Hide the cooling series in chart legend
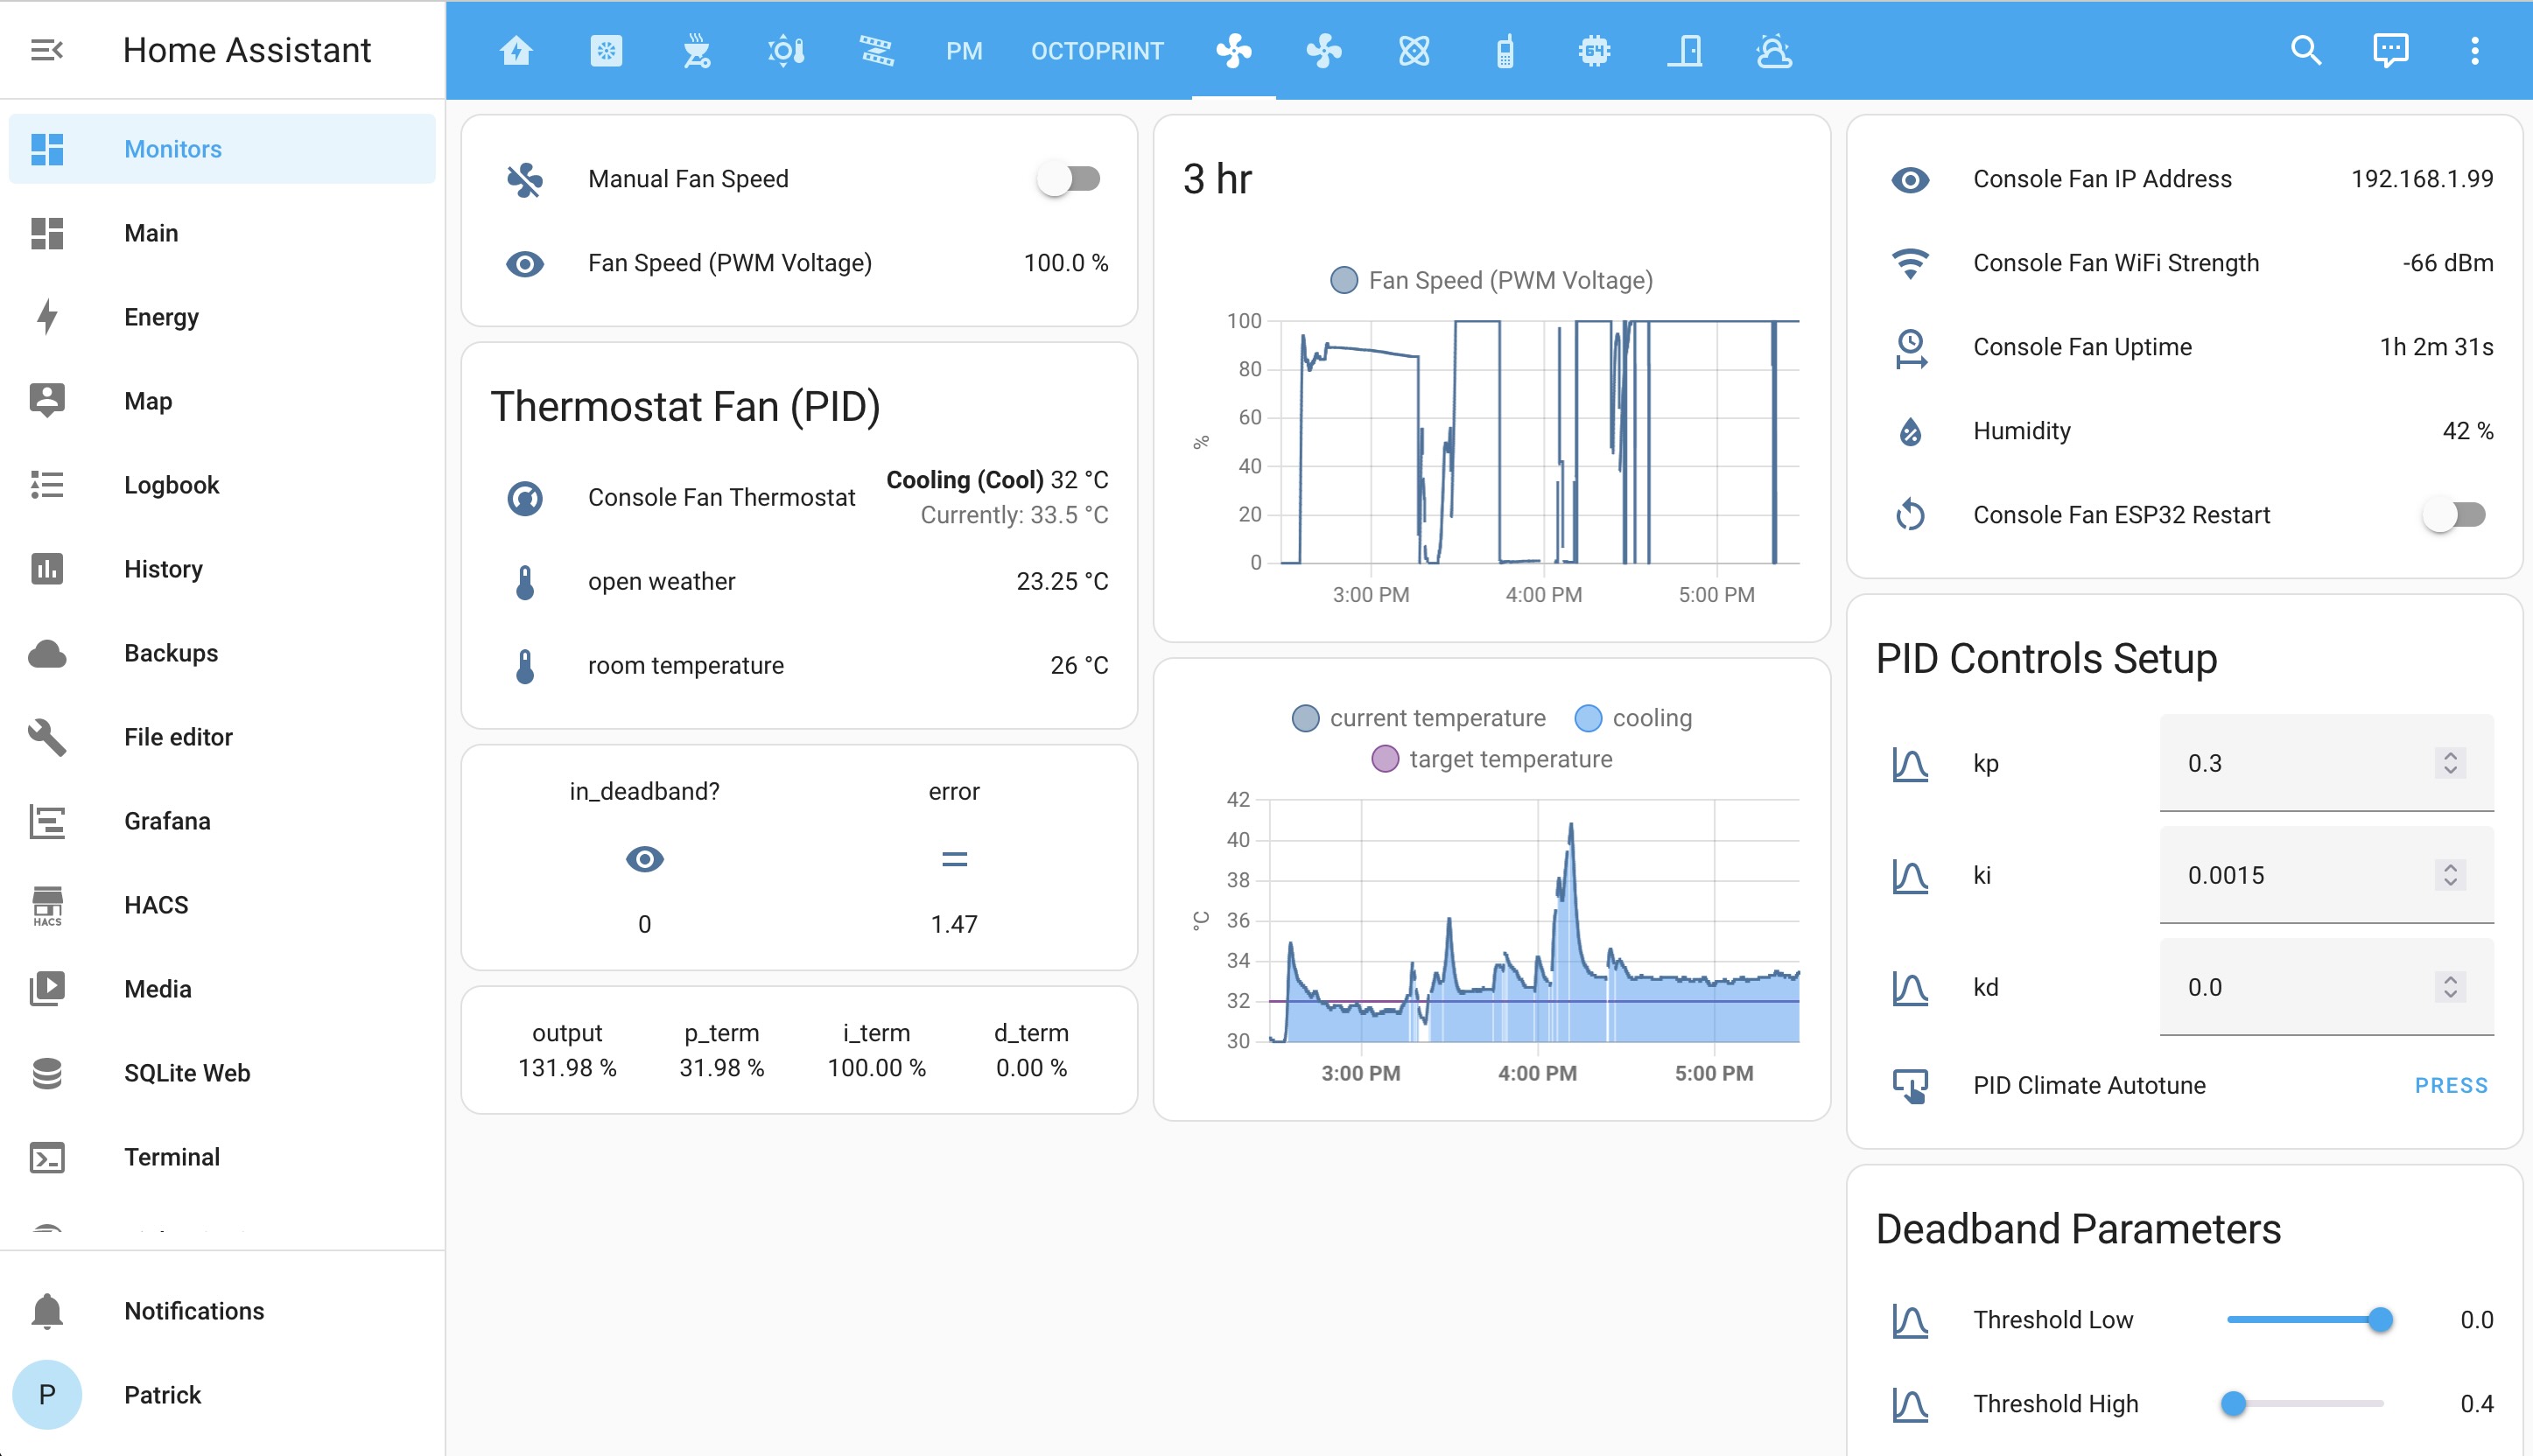The width and height of the screenshot is (2533, 1456). tap(1633, 718)
